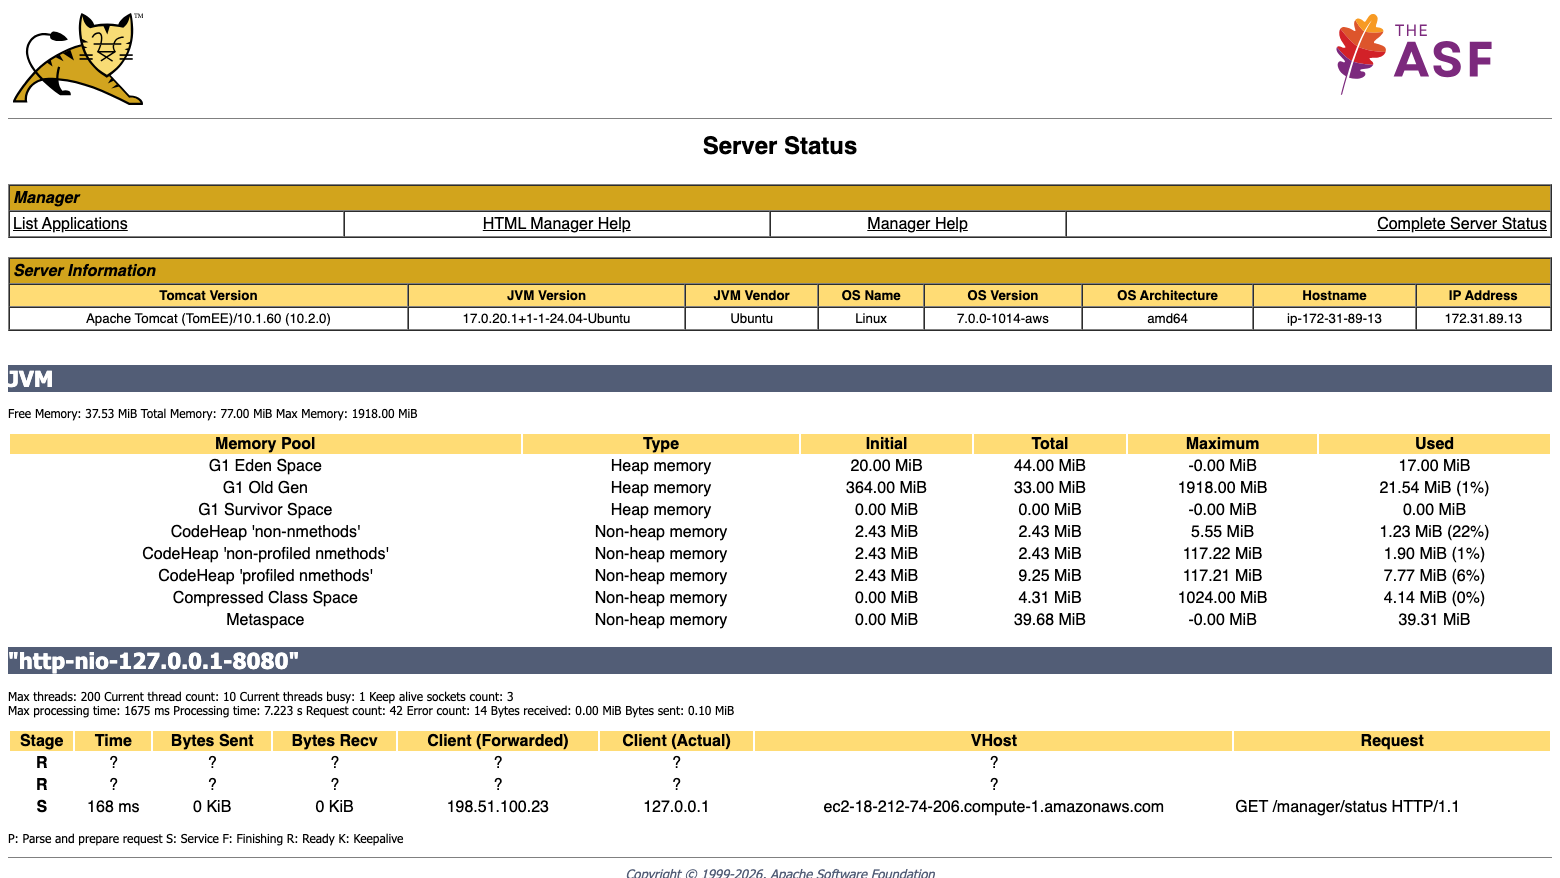Select actual client '127.0.0.1' cell

(x=676, y=807)
